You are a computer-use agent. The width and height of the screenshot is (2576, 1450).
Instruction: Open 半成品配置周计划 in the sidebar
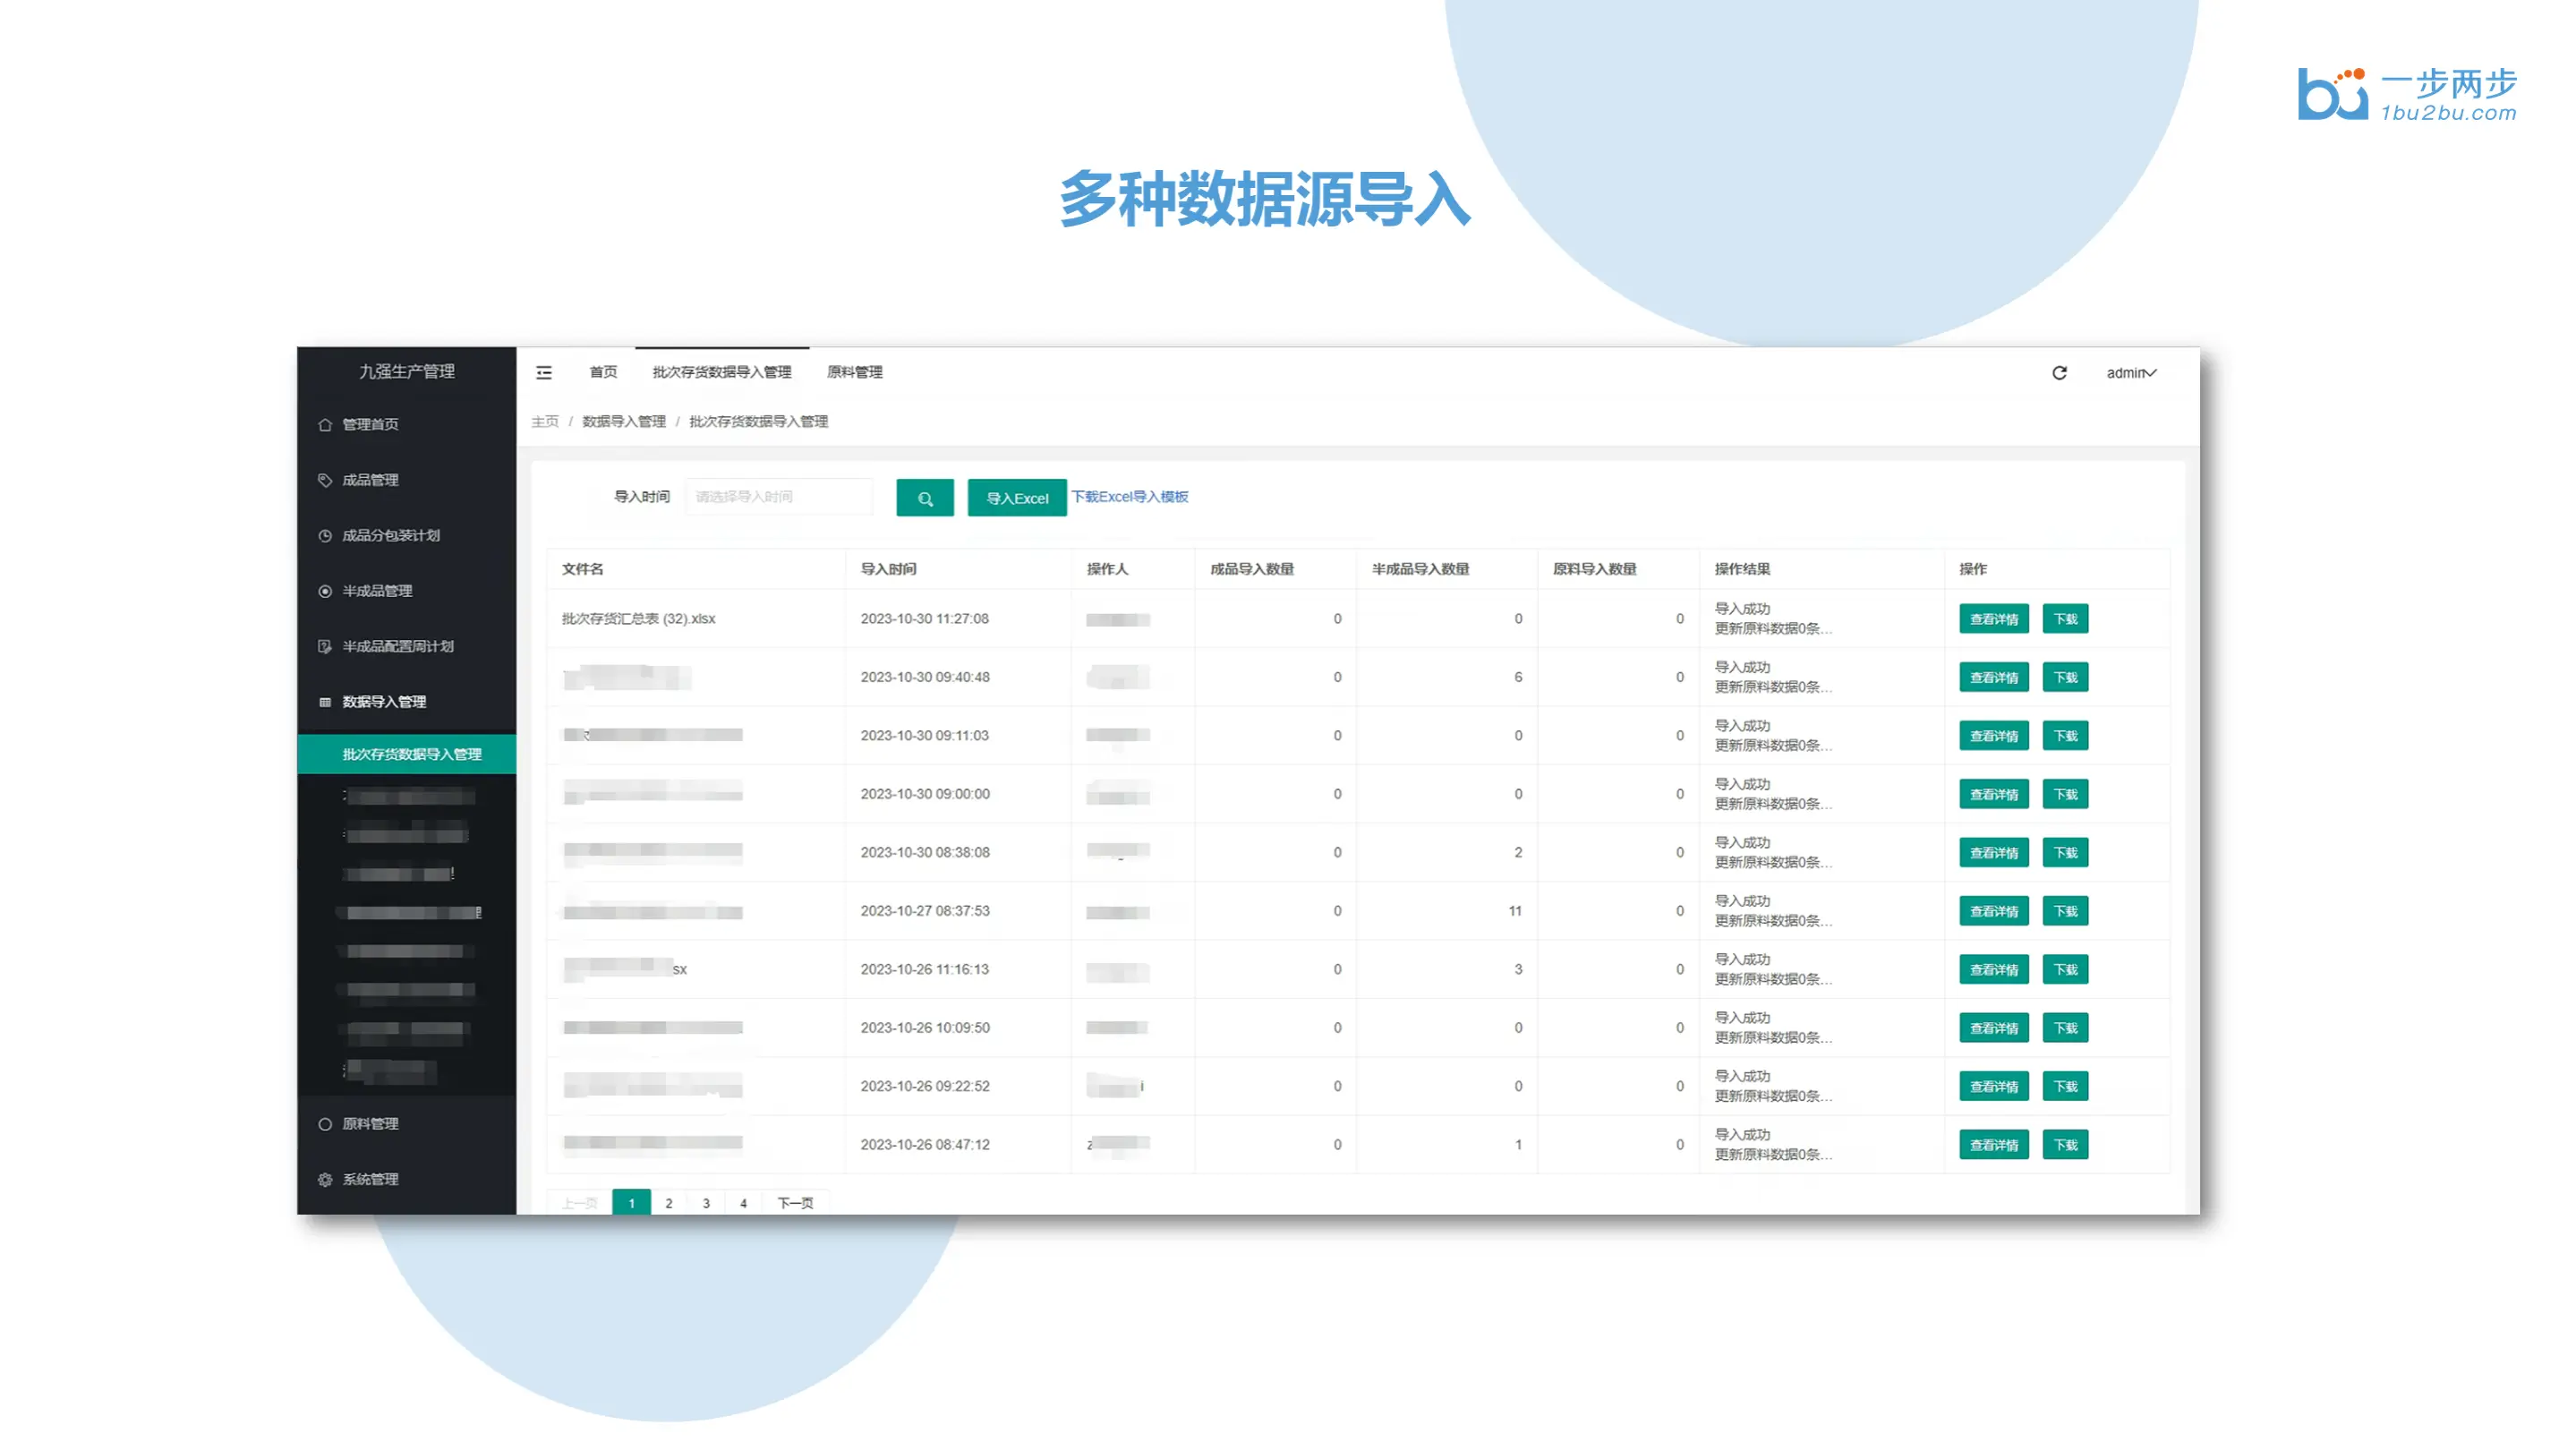pyautogui.click(x=397, y=646)
